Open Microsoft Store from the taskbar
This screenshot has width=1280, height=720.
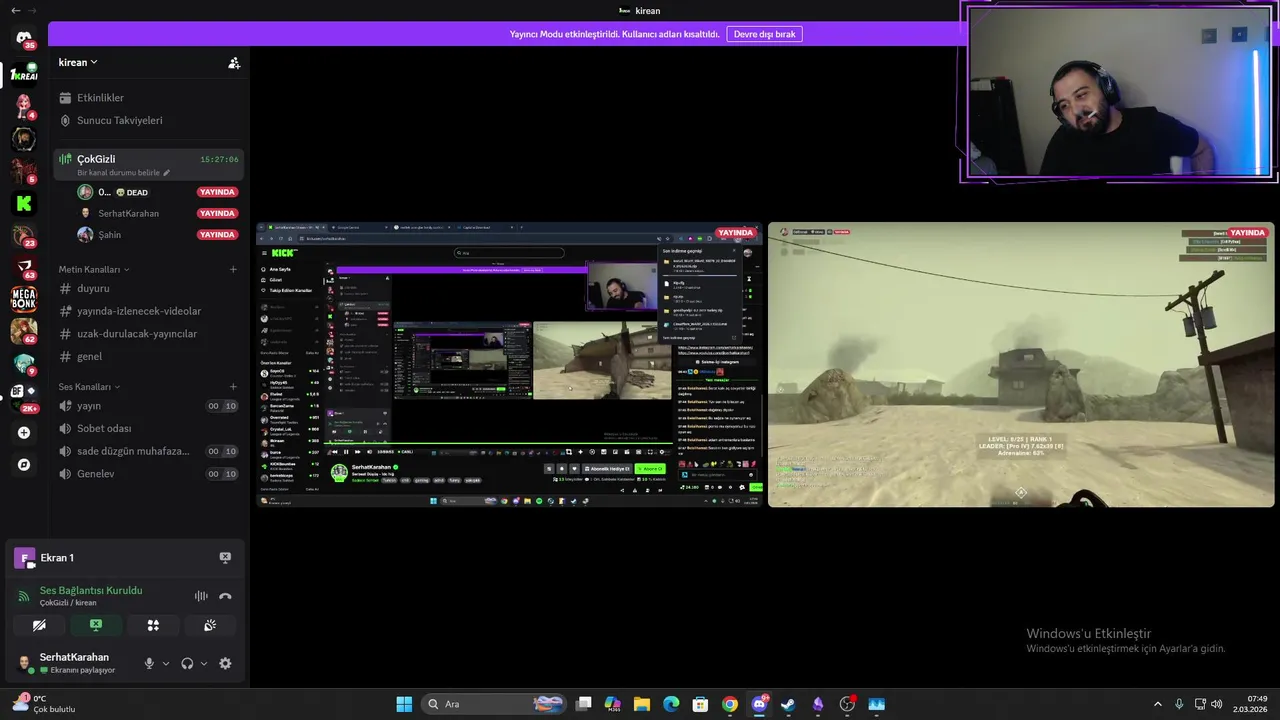(701, 704)
